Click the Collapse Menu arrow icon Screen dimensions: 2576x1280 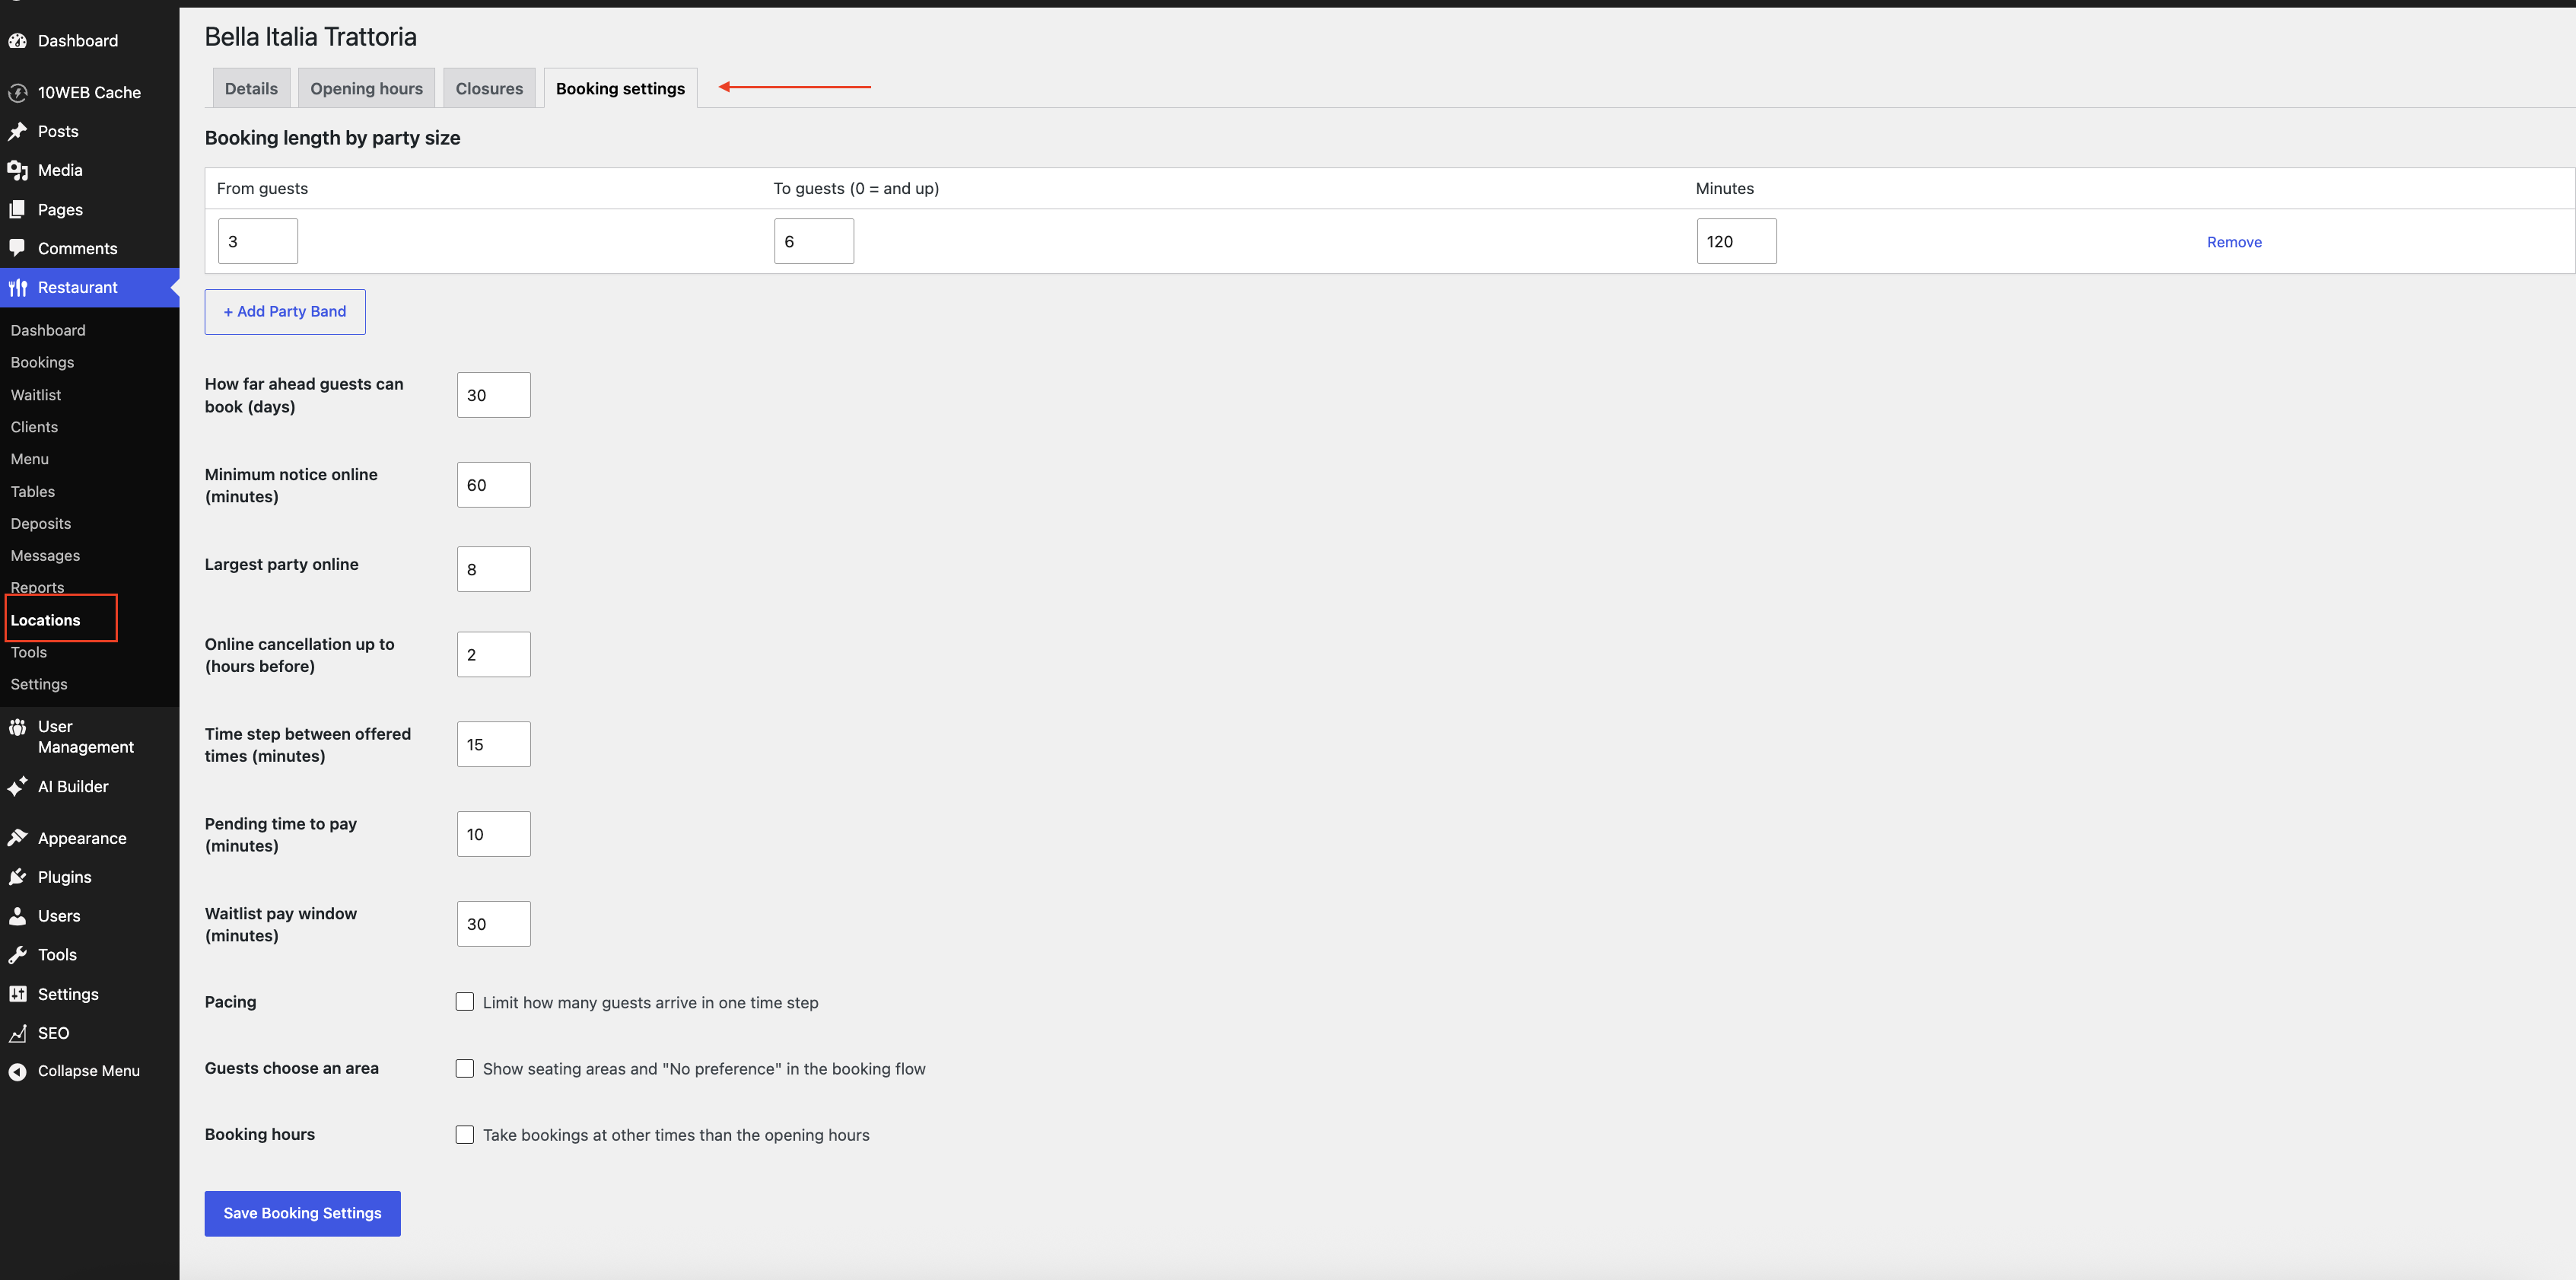tap(17, 1072)
